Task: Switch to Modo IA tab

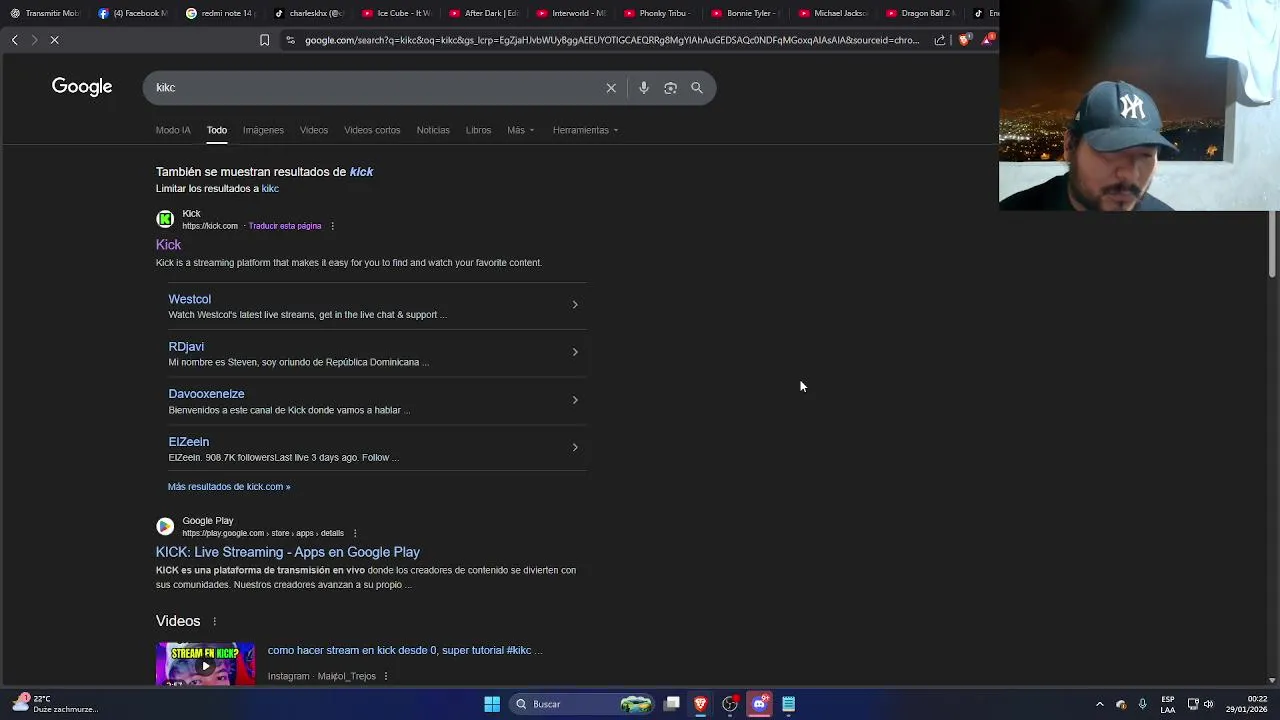Action: point(173,130)
